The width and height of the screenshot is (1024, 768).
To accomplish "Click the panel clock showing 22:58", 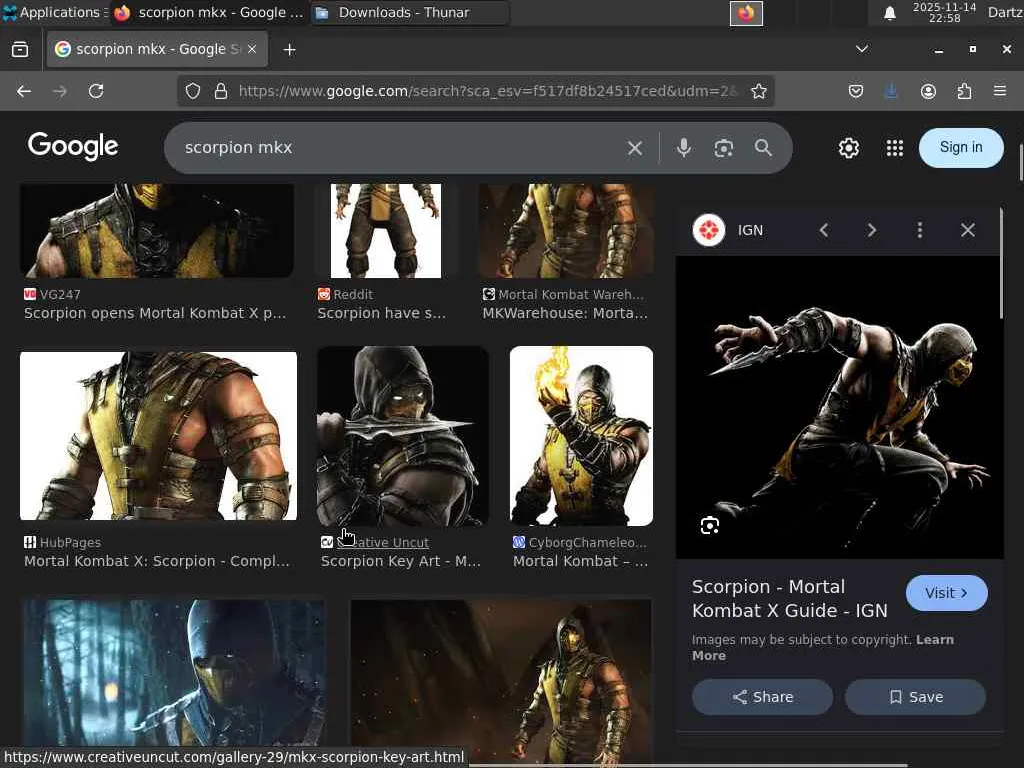I will [x=944, y=12].
